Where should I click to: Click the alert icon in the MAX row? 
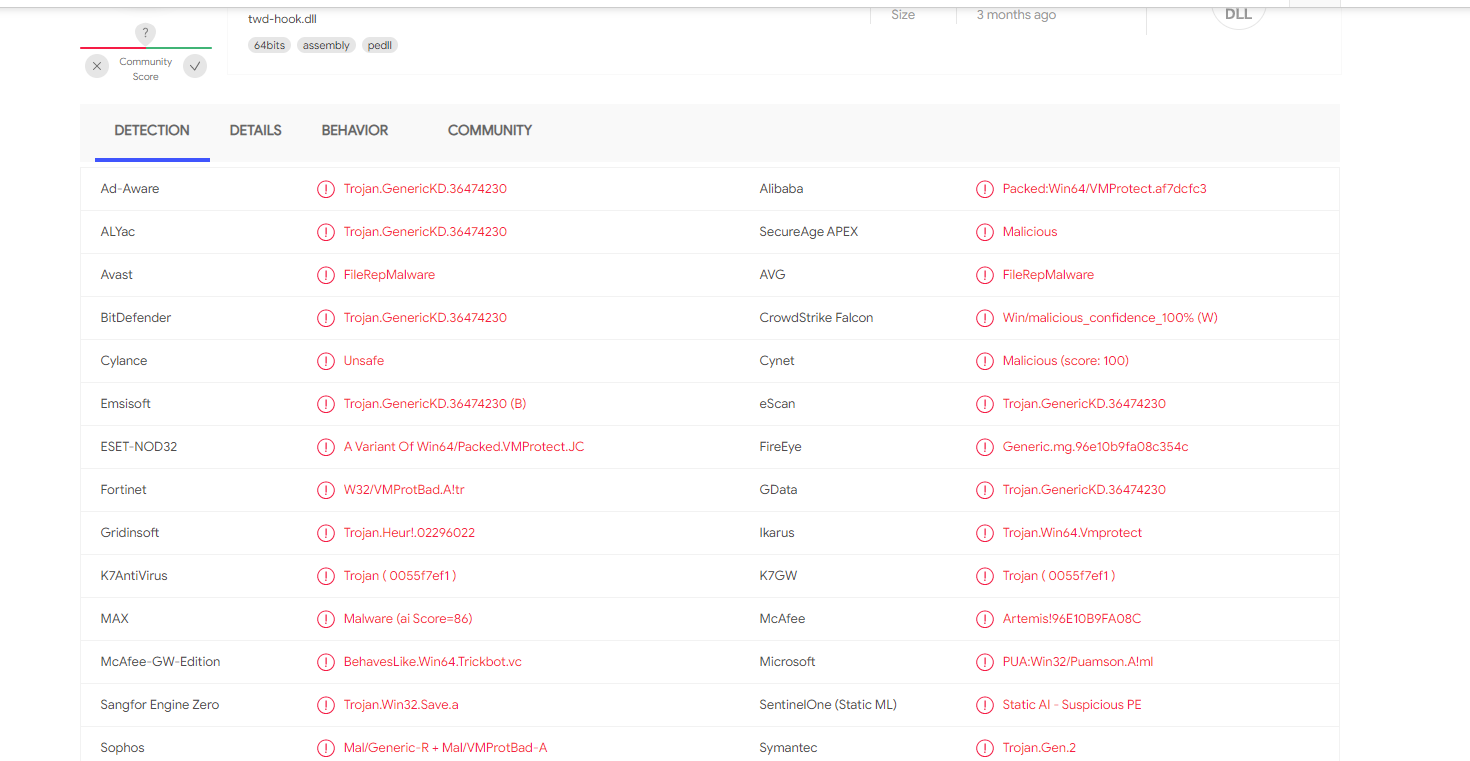tap(326, 619)
